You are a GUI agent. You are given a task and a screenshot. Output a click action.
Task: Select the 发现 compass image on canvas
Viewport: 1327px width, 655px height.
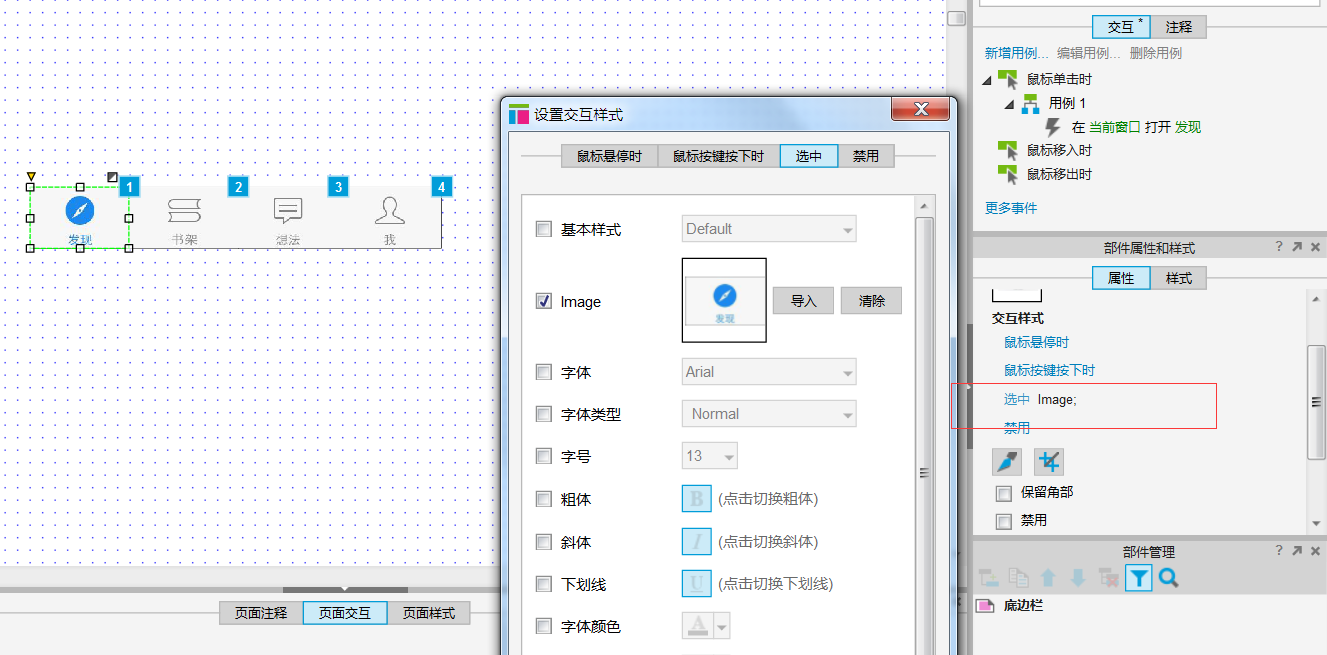80,211
